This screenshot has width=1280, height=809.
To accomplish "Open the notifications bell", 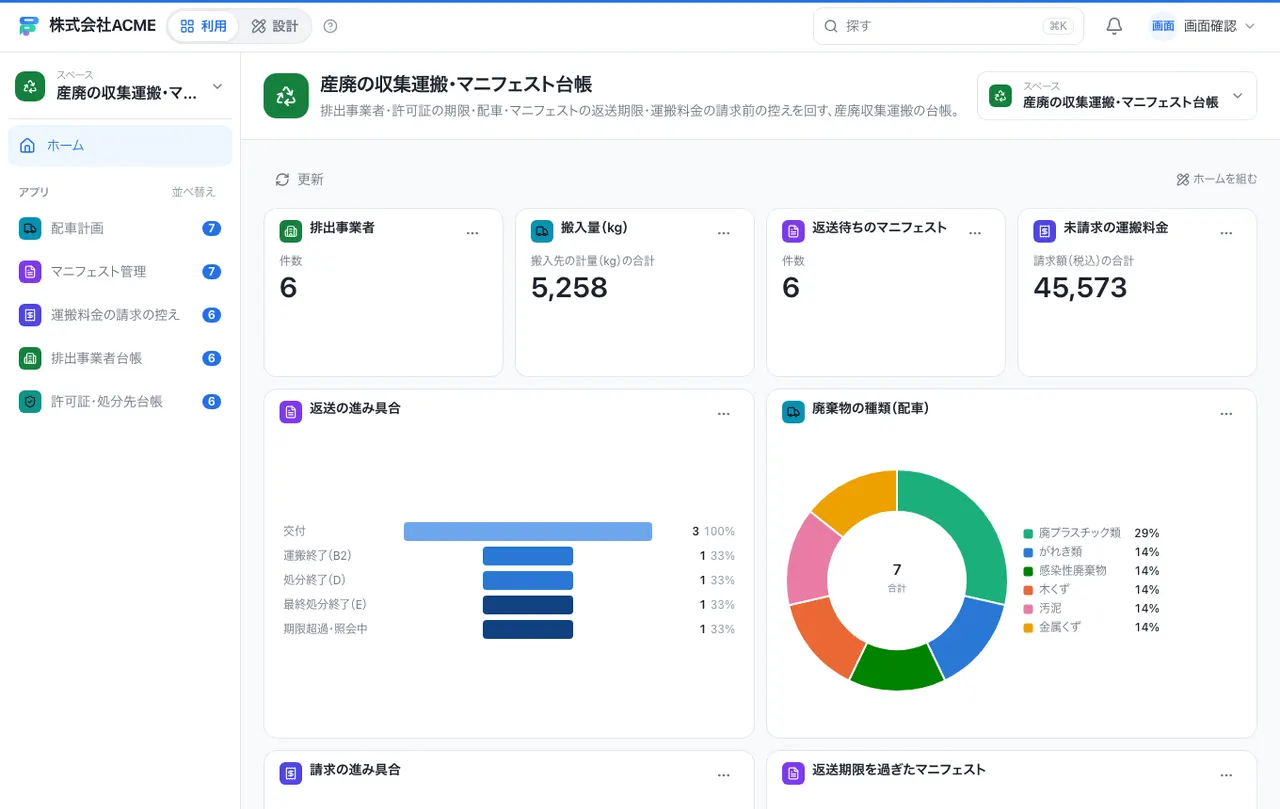I will 1114,26.
